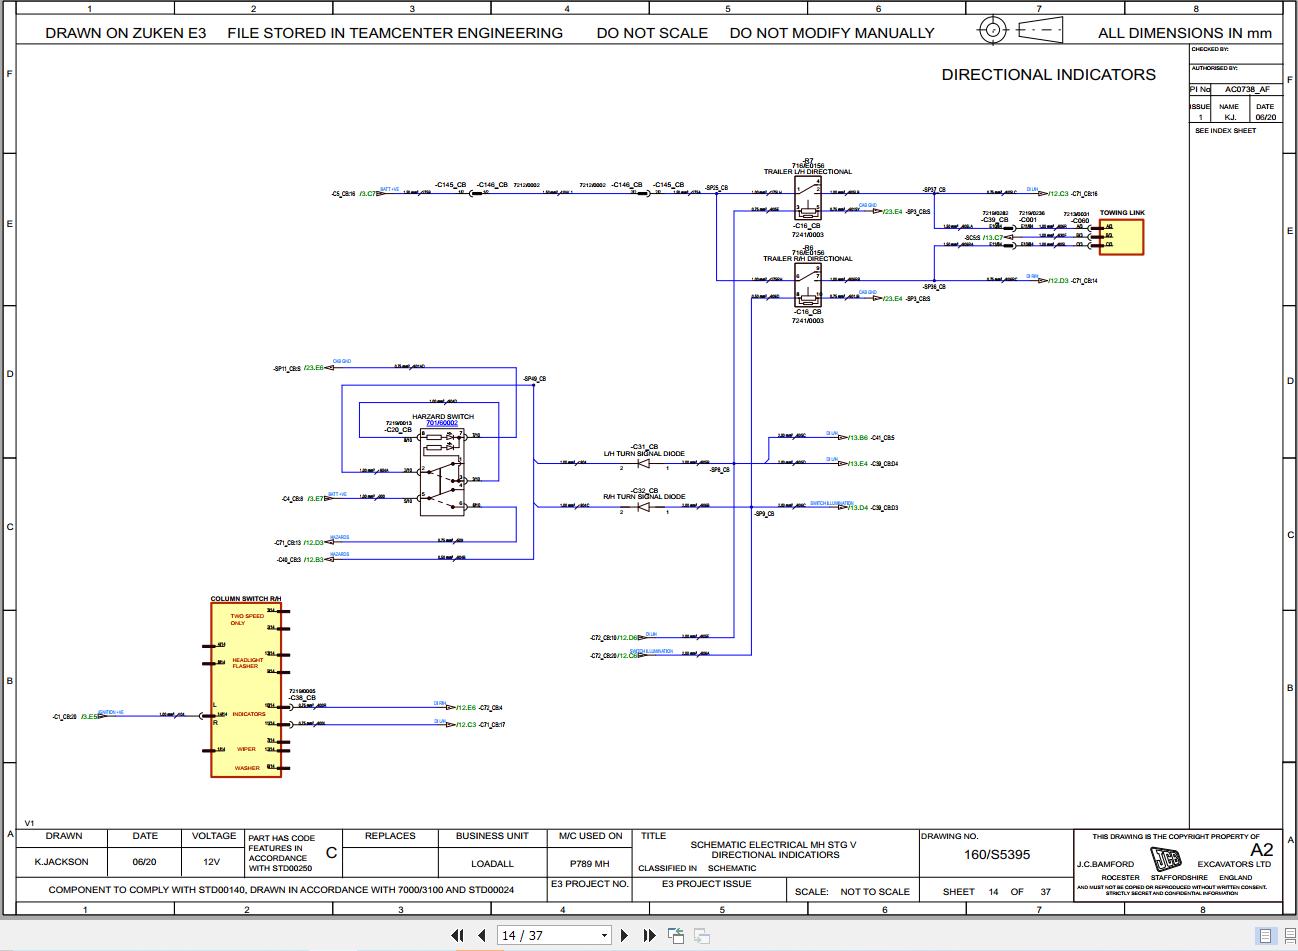Enable single page view mode
Image resolution: width=1298 pixels, height=951 pixels.
(1265, 936)
